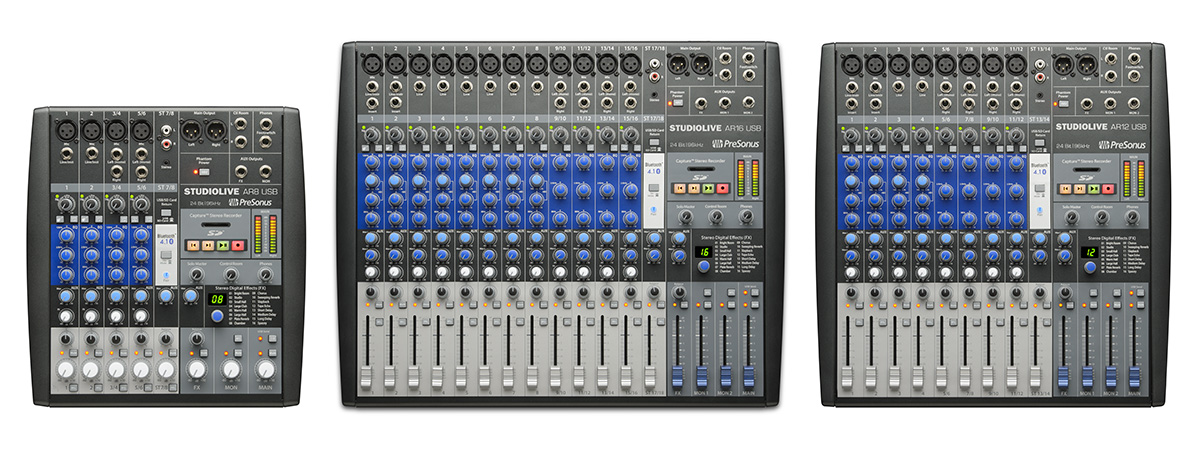Click the Play button on the AR16 stereo recorder
Image resolution: width=1200 pixels, height=449 pixels.
tap(707, 187)
